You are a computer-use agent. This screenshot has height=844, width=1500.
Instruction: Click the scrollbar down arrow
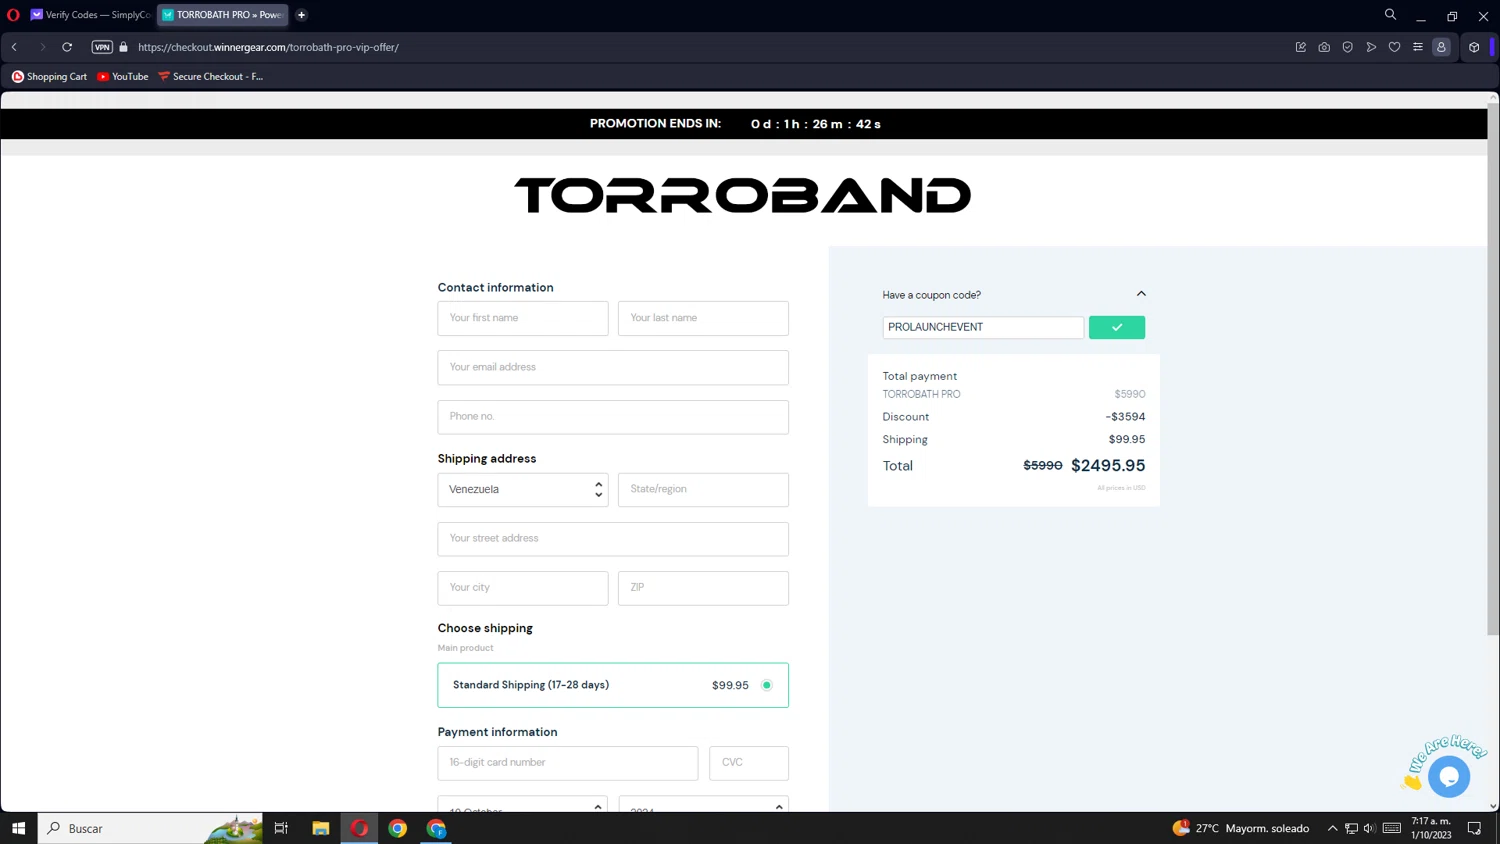coord(1493,806)
